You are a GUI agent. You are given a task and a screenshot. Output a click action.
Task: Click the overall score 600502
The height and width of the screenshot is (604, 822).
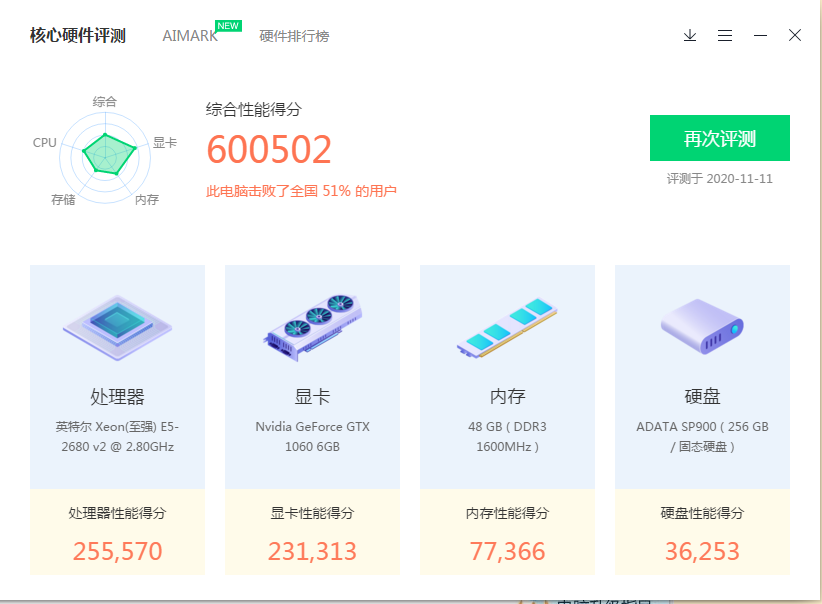(269, 149)
